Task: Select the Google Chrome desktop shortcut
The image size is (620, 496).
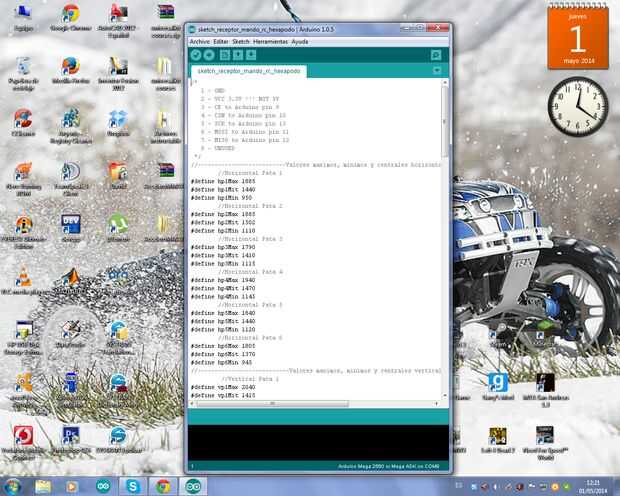Action: coord(71,18)
